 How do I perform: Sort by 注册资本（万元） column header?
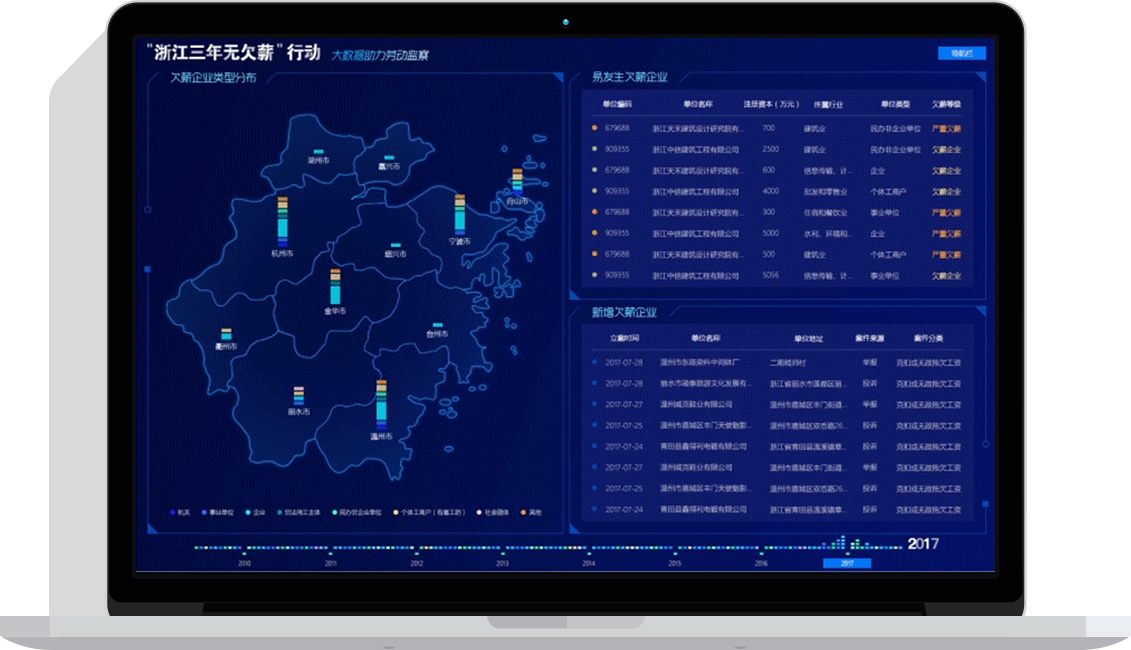point(770,104)
